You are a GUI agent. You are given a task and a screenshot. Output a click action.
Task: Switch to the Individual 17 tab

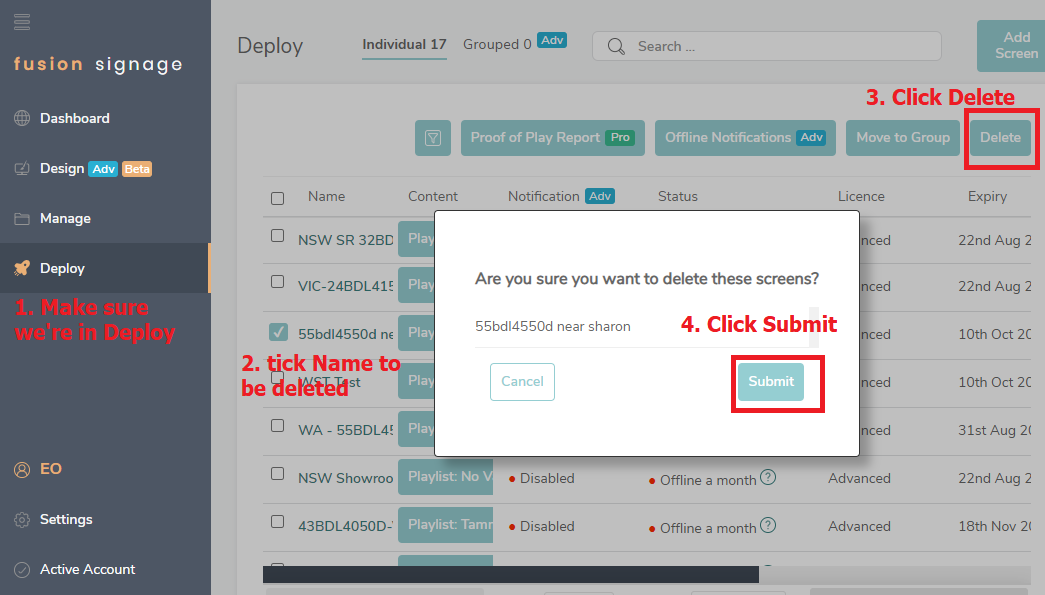[x=404, y=45]
